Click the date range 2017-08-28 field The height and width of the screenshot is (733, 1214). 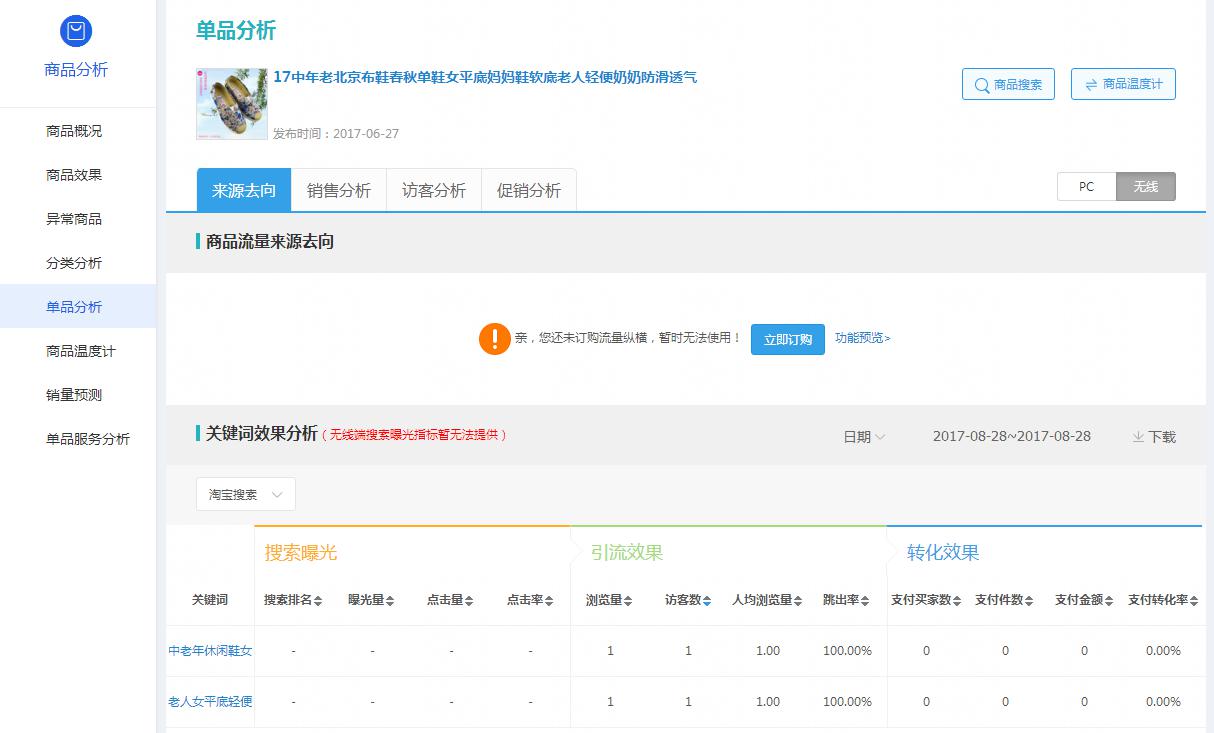click(x=1011, y=436)
